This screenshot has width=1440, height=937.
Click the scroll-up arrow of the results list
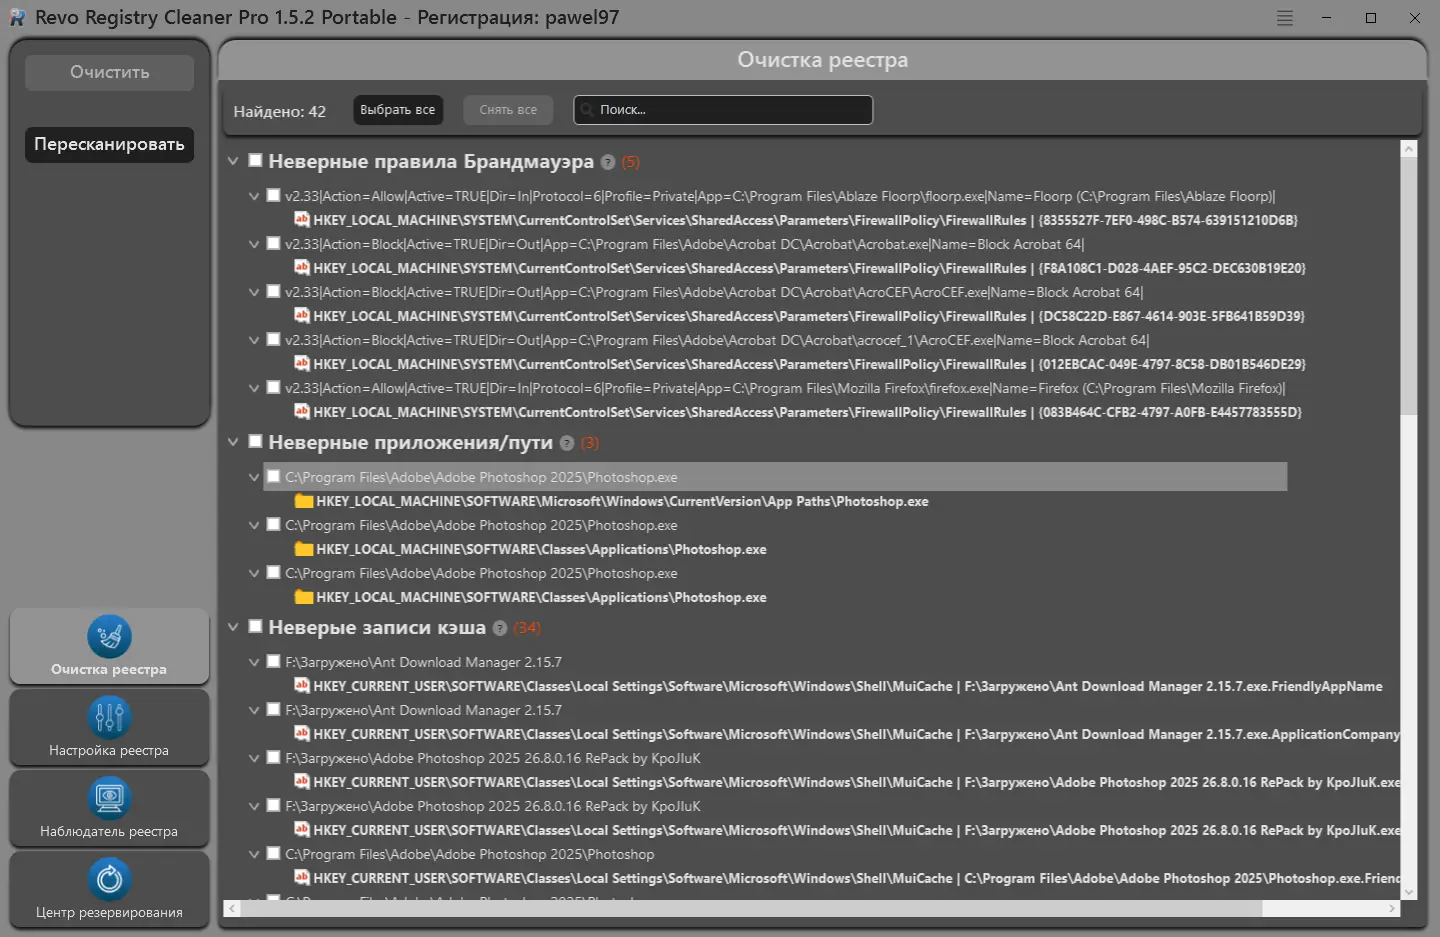[1409, 149]
